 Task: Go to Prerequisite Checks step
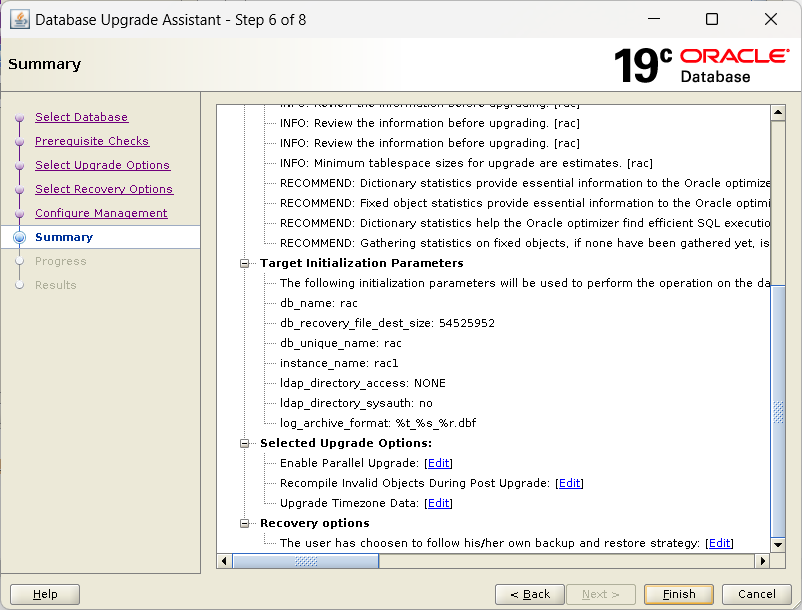[92, 141]
